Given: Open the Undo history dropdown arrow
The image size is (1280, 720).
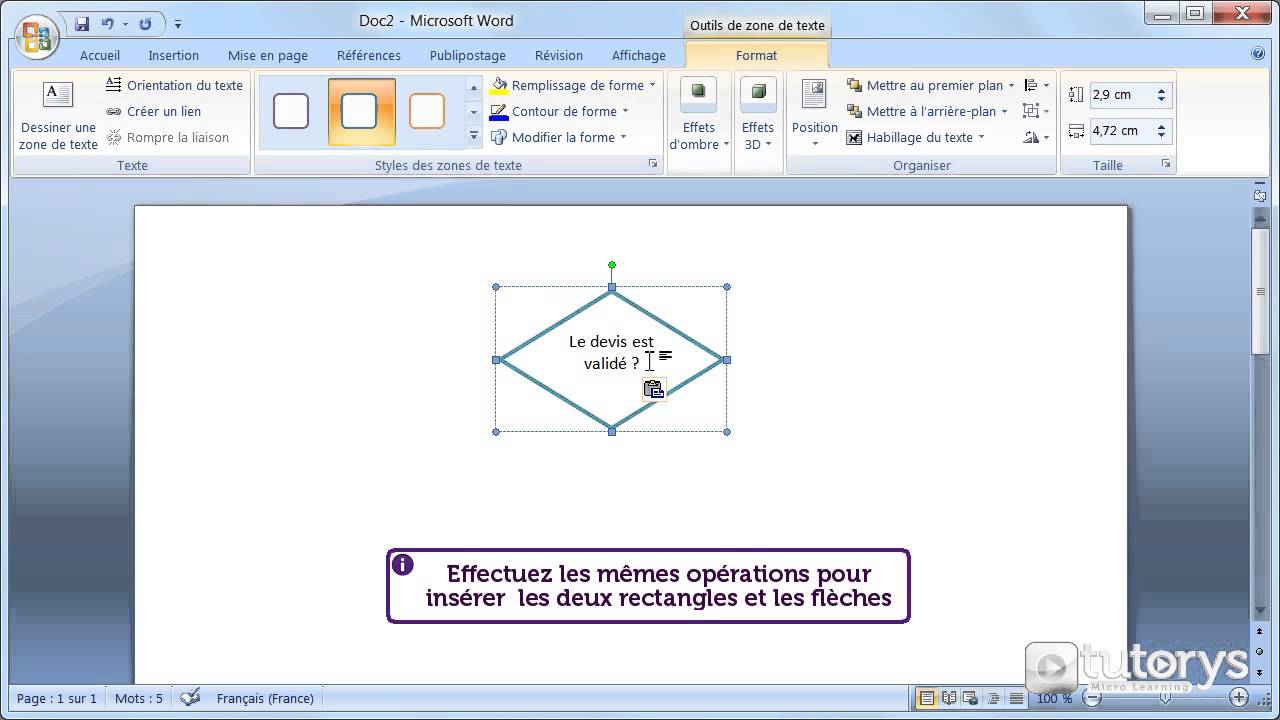Looking at the screenshot, I should [x=124, y=24].
